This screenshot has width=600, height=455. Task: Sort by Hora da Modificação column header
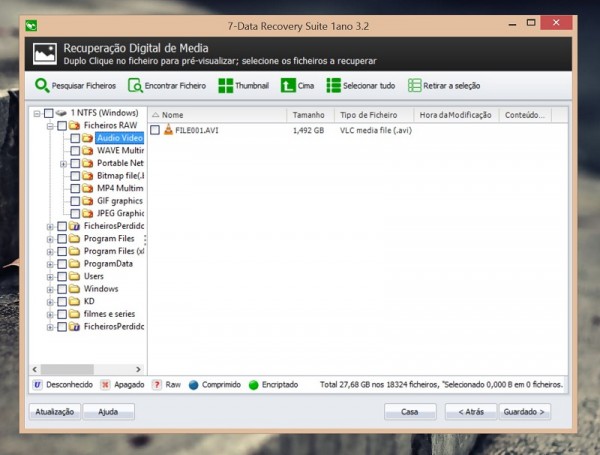point(457,115)
